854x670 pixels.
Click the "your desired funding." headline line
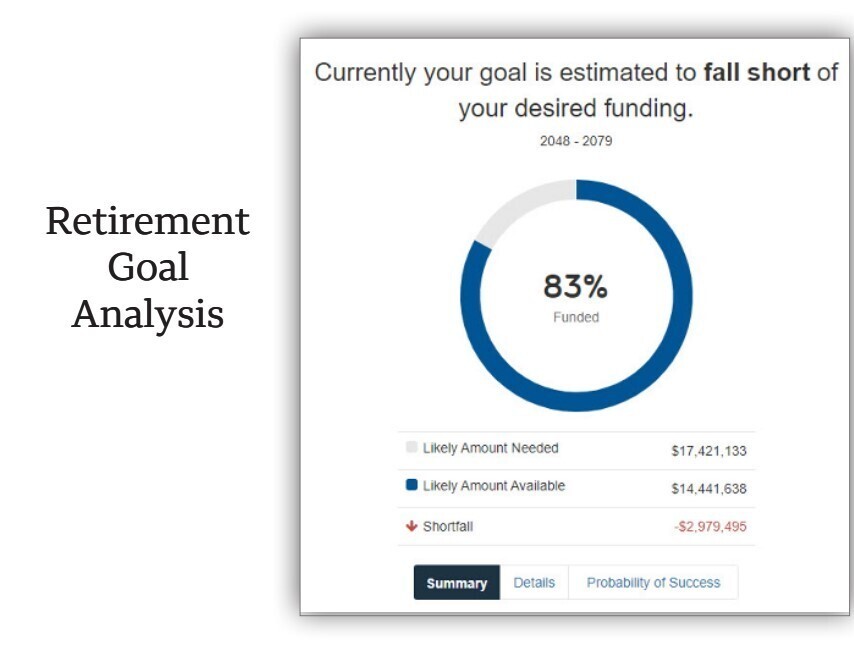(576, 108)
